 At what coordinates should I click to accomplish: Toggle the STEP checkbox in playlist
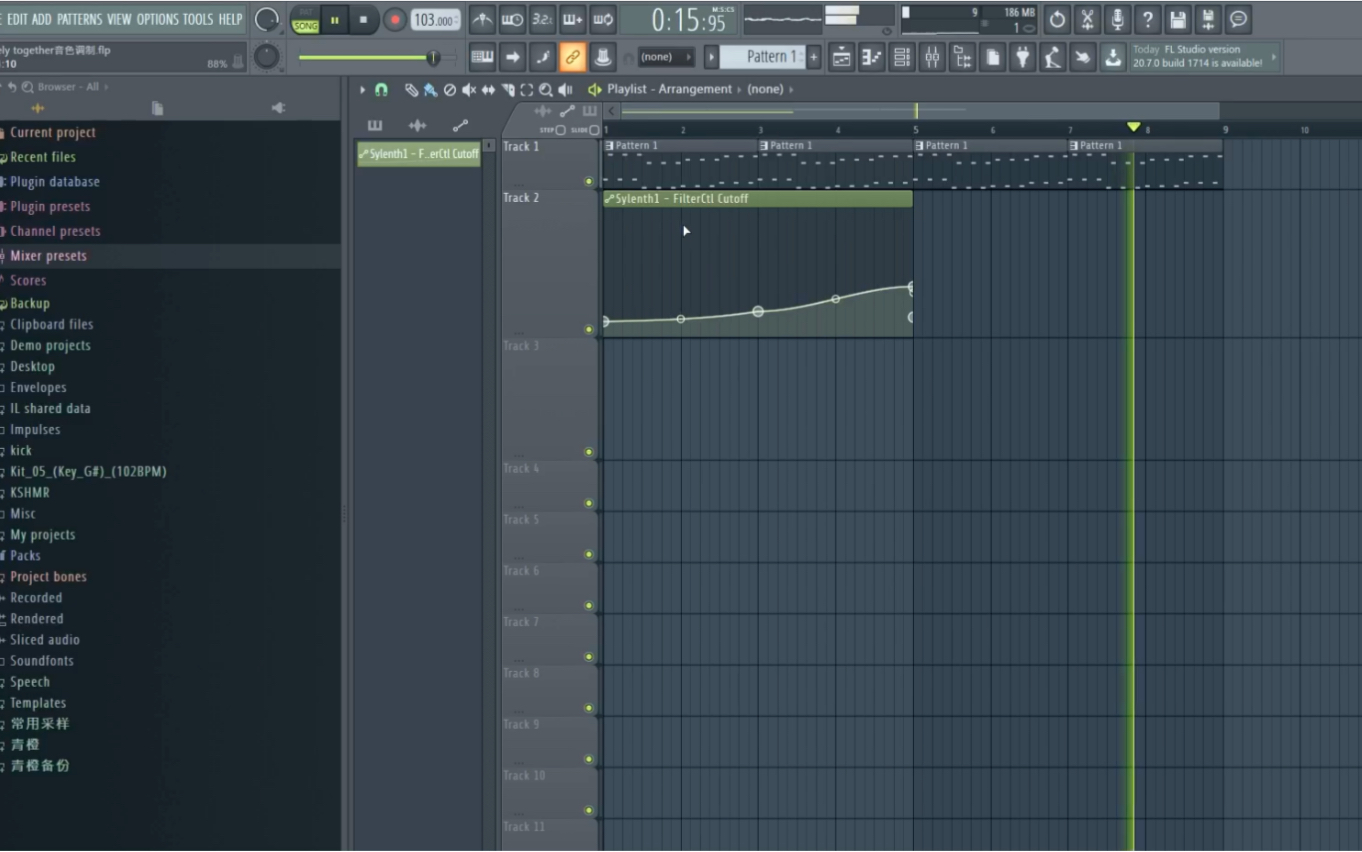[x=560, y=130]
